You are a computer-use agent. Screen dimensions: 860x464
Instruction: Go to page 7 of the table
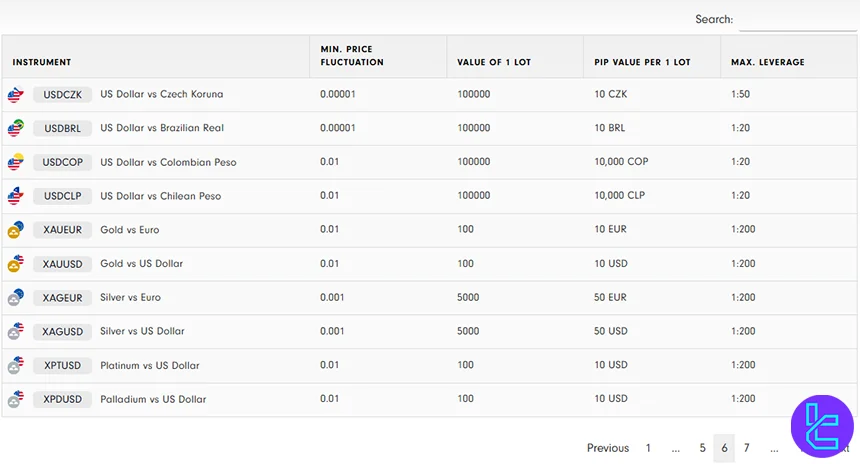(x=746, y=448)
